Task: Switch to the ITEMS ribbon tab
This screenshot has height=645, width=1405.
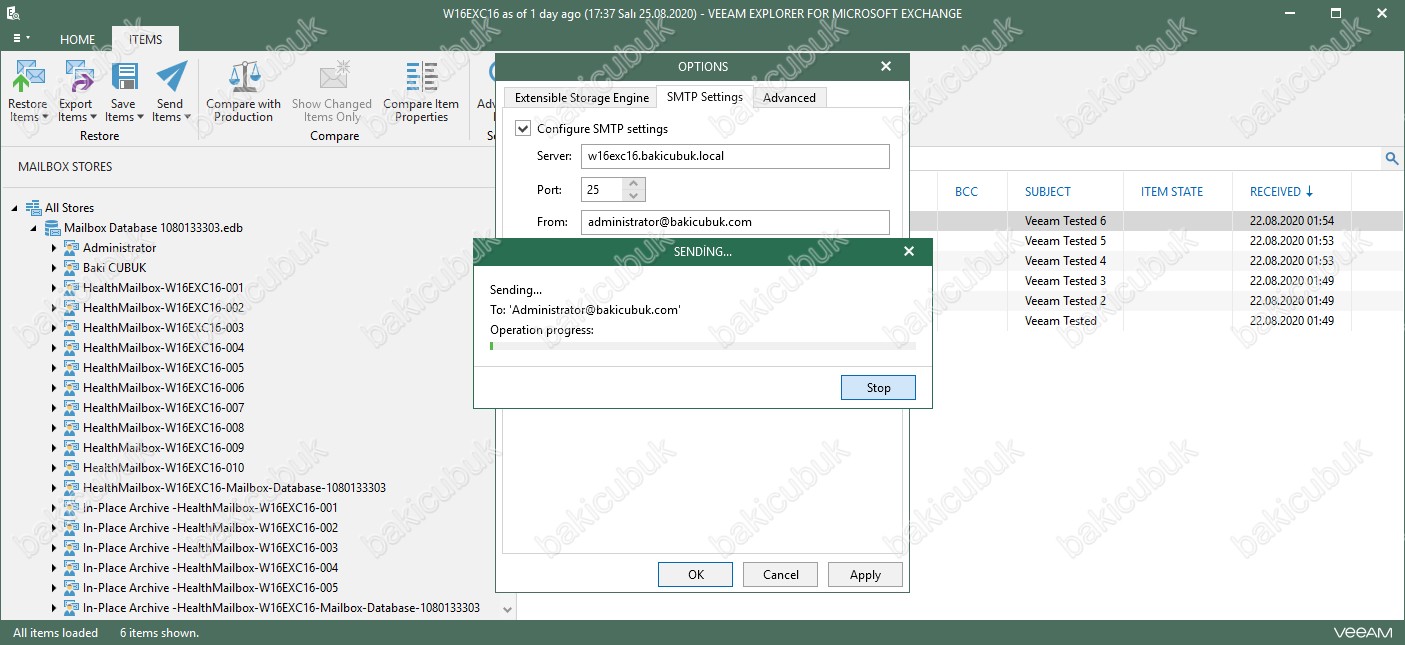Action: [145, 39]
